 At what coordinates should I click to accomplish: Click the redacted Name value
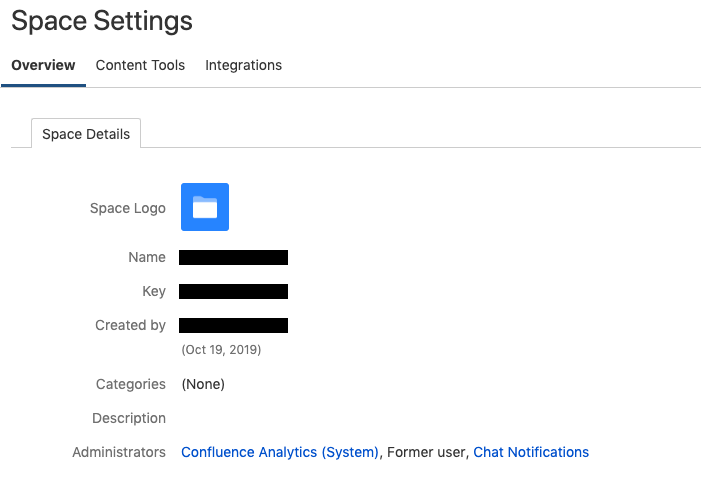pyautogui.click(x=233, y=258)
